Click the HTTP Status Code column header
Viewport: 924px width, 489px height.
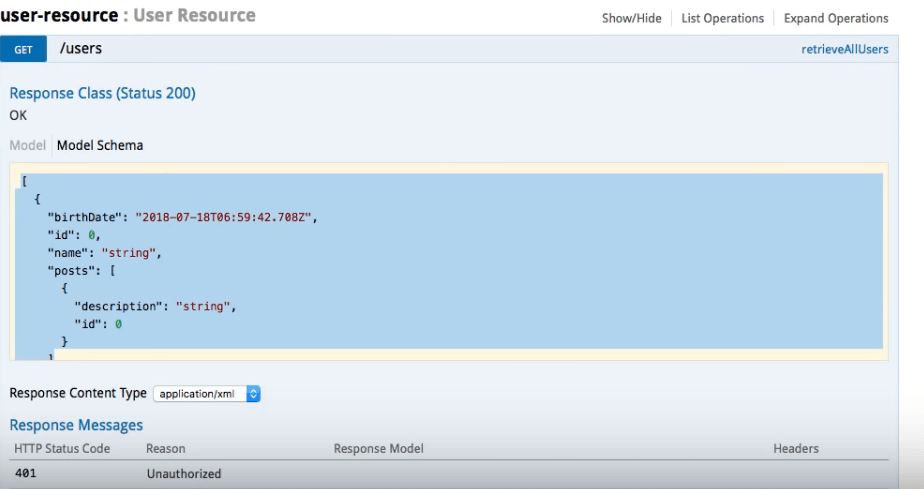(x=62, y=448)
